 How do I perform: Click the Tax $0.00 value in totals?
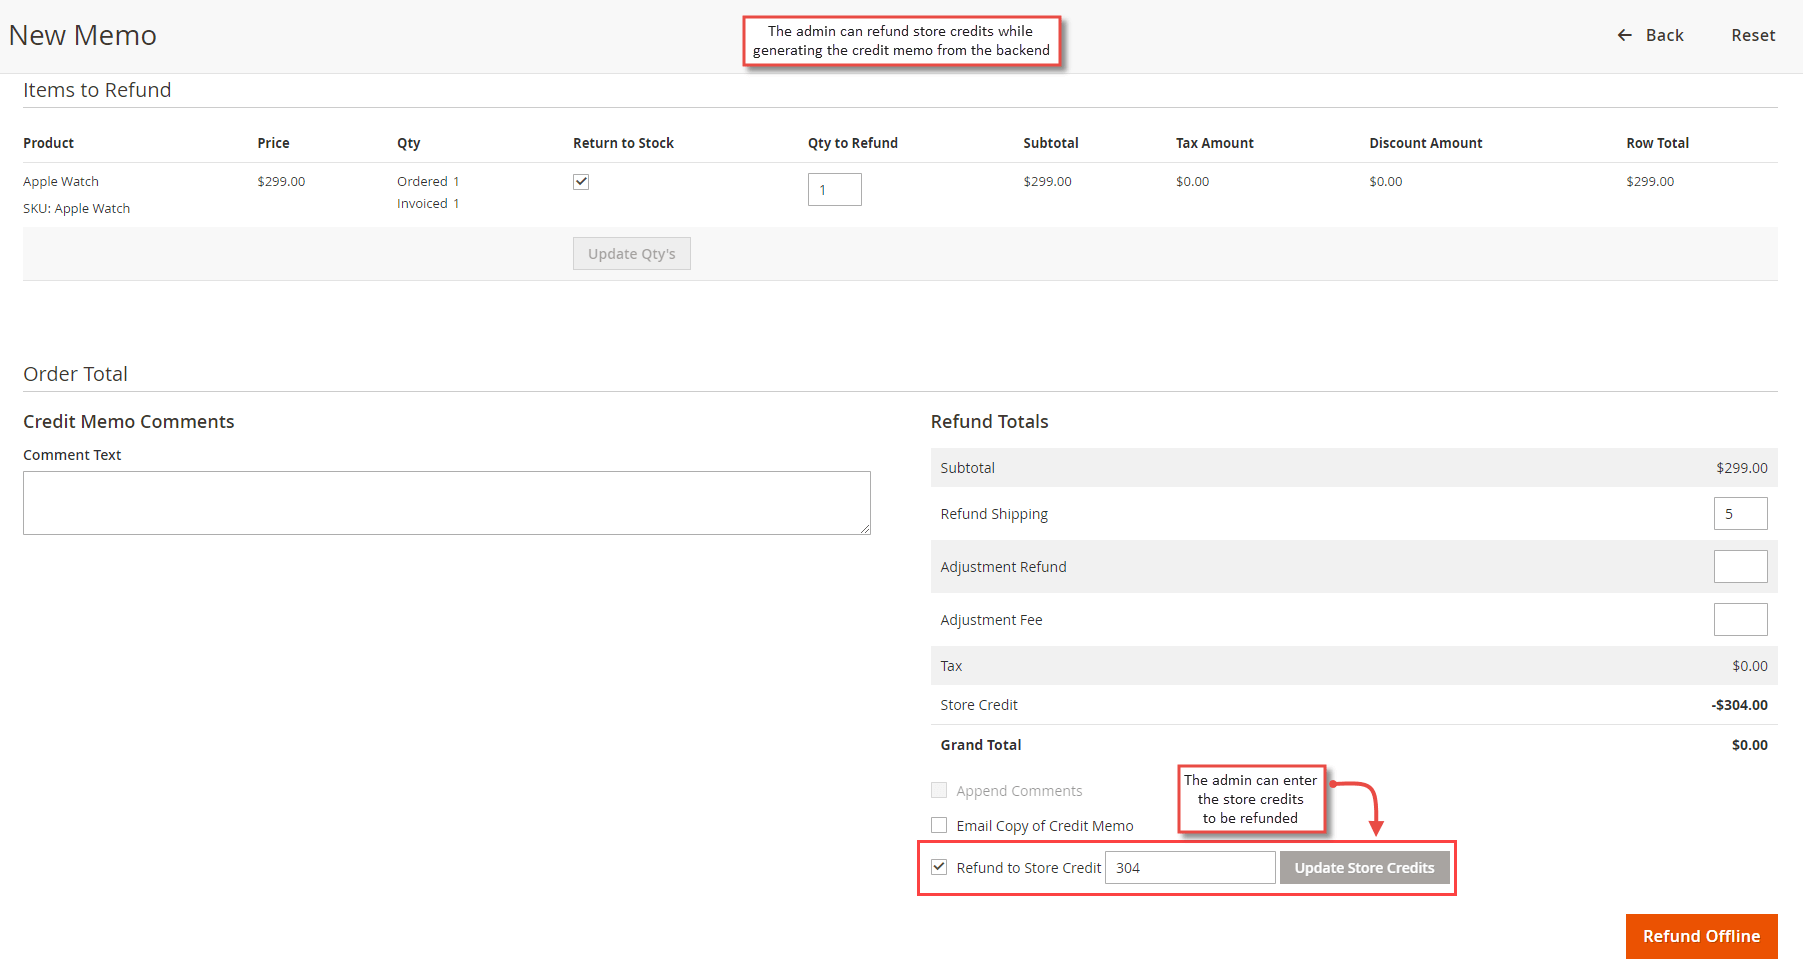click(x=1750, y=666)
